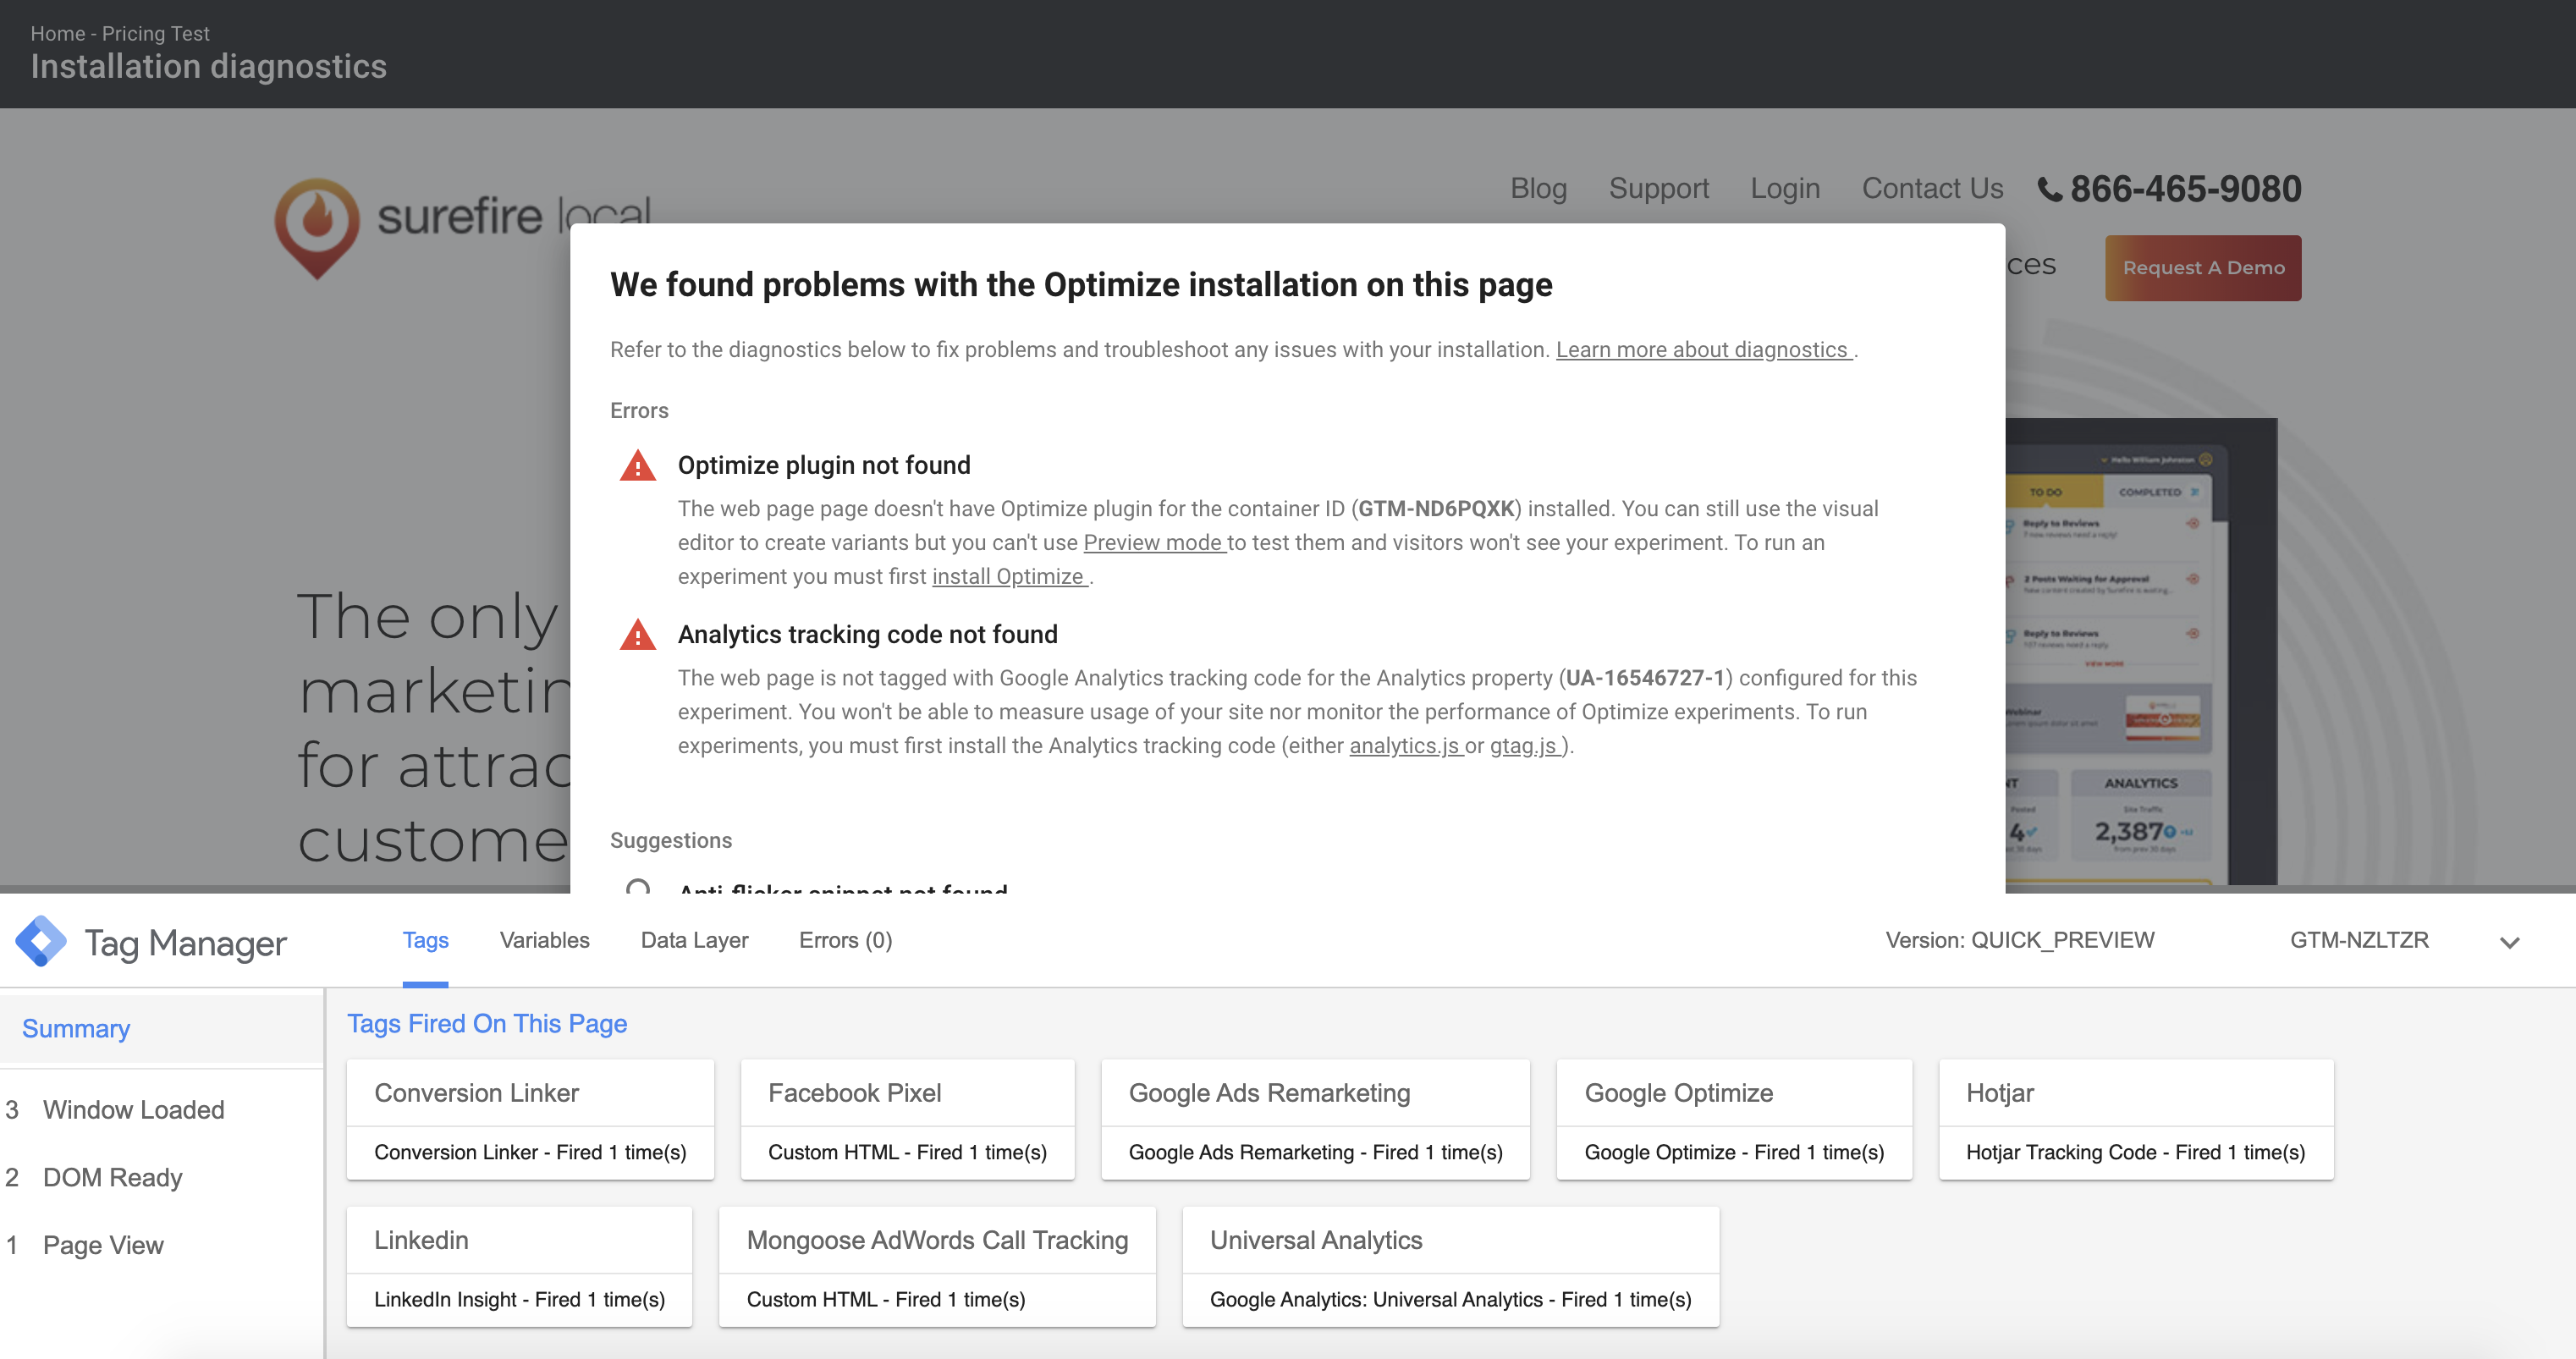Click the phone icon beside 866-465-9080

pyautogui.click(x=2050, y=189)
